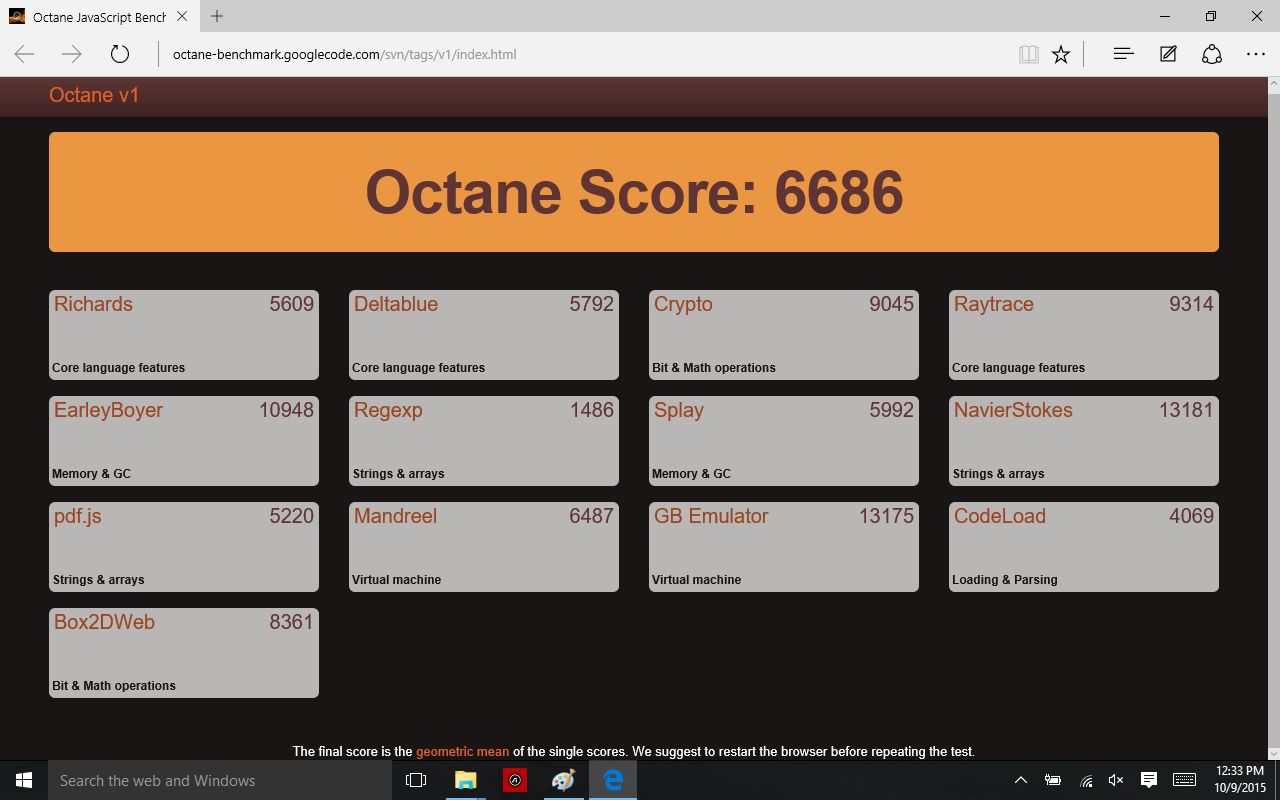Screen dimensions: 1280x800
Task: Open the touch keyboard icon
Action: point(1185,780)
